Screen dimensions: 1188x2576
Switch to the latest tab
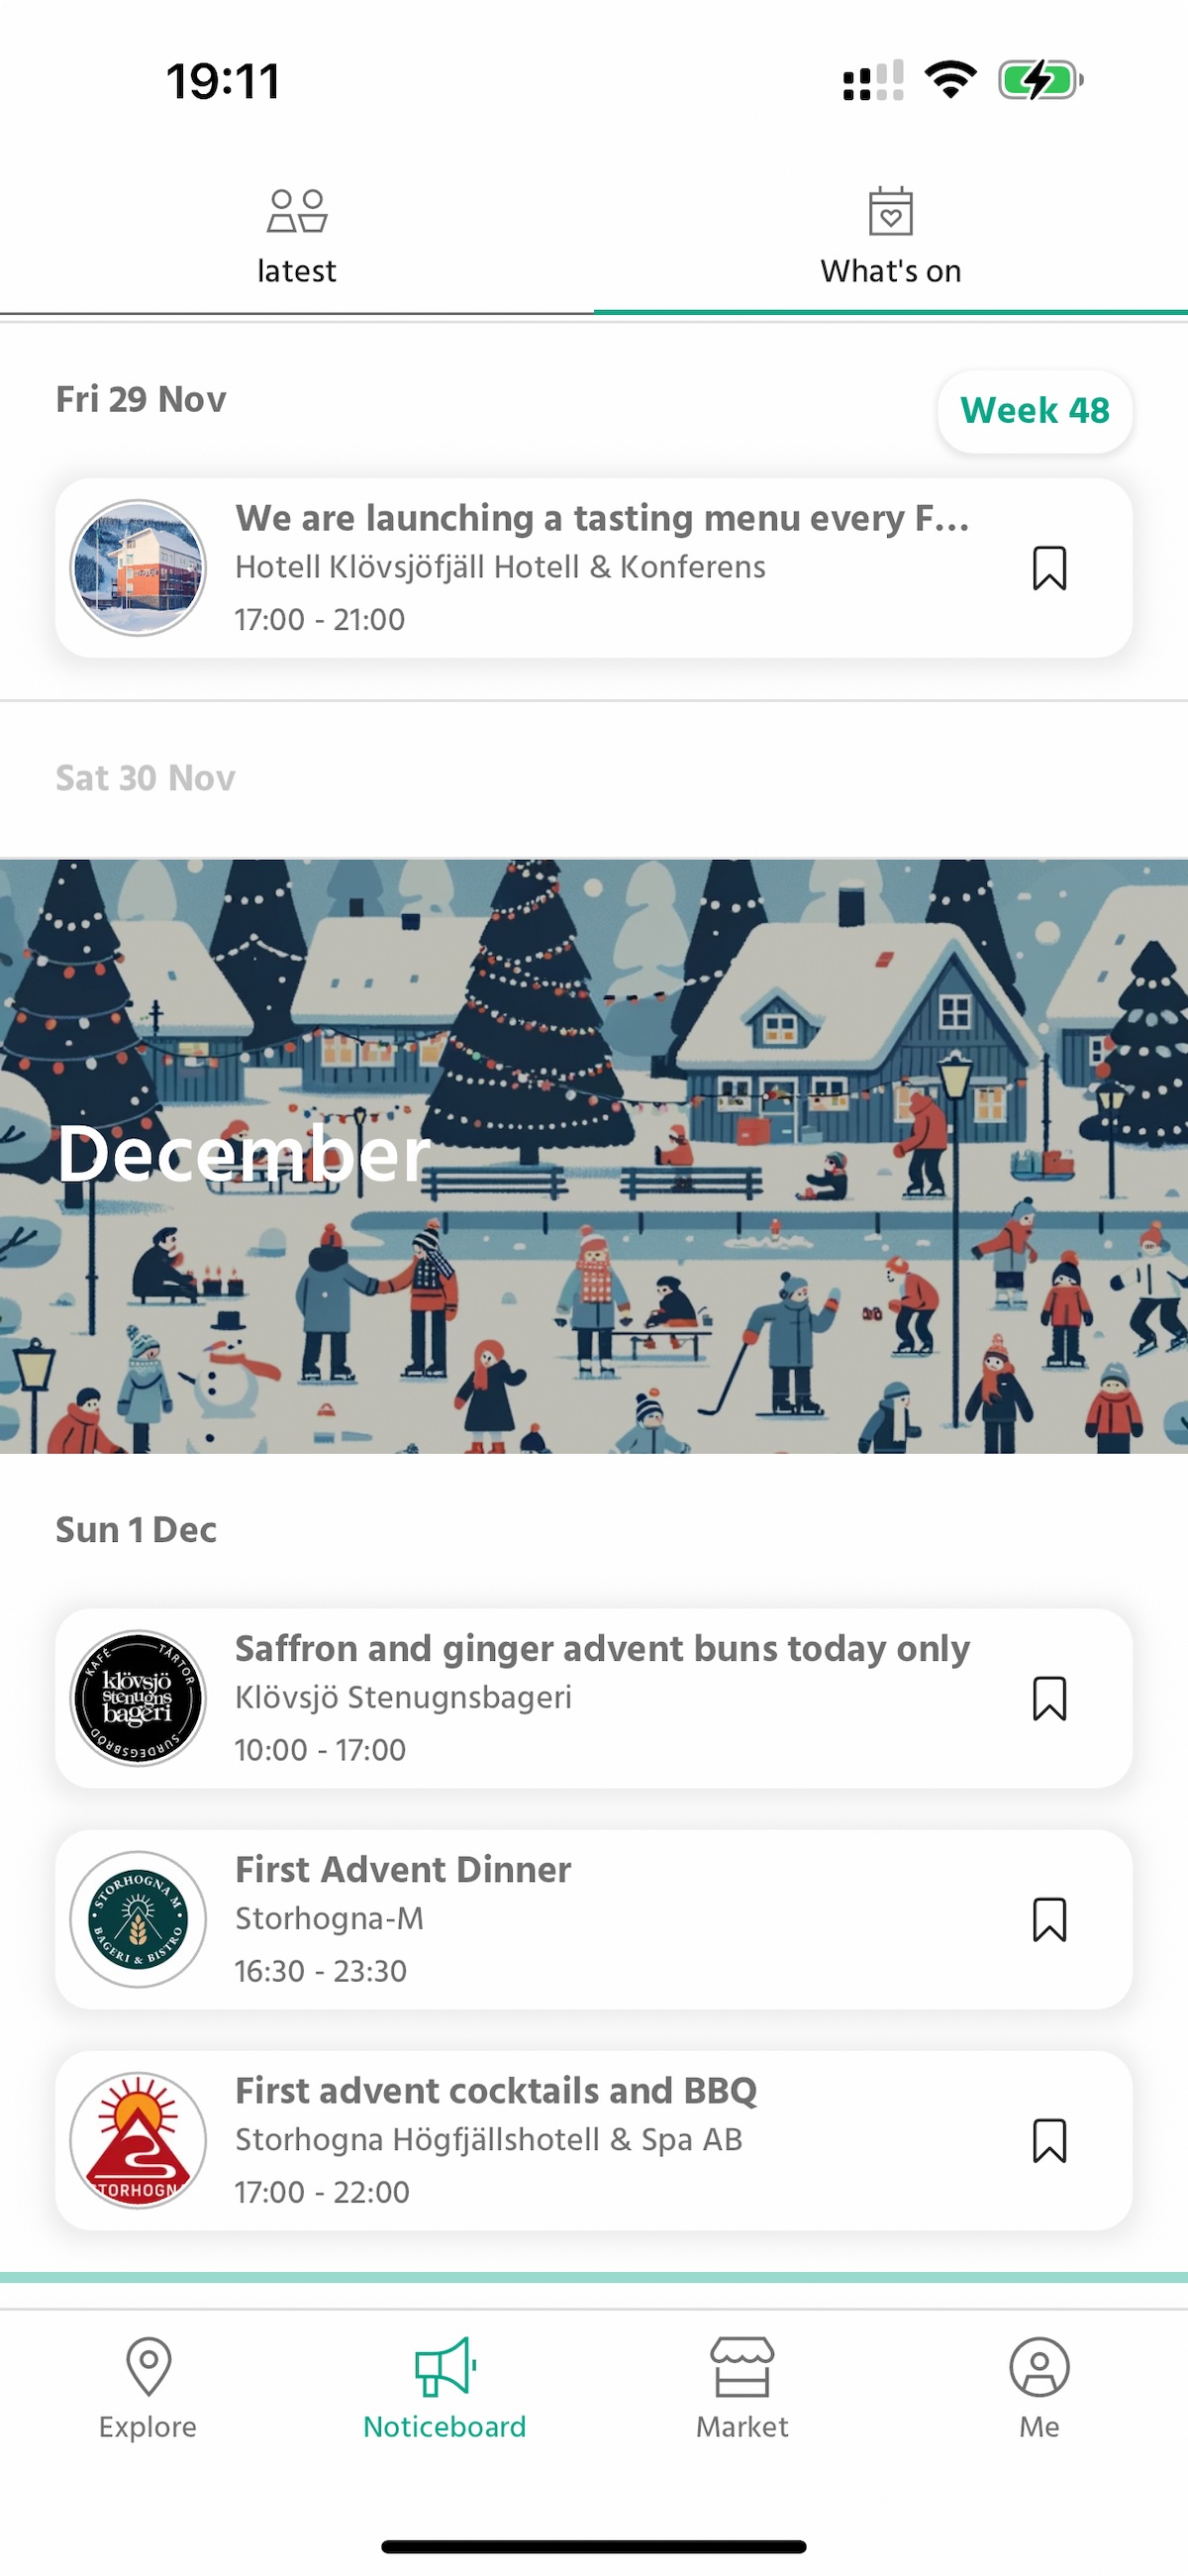[297, 236]
